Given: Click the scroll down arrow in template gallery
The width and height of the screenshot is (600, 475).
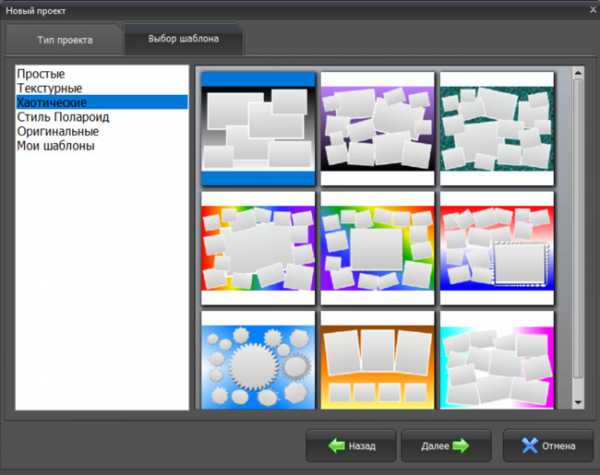Looking at the screenshot, I should click(x=577, y=401).
